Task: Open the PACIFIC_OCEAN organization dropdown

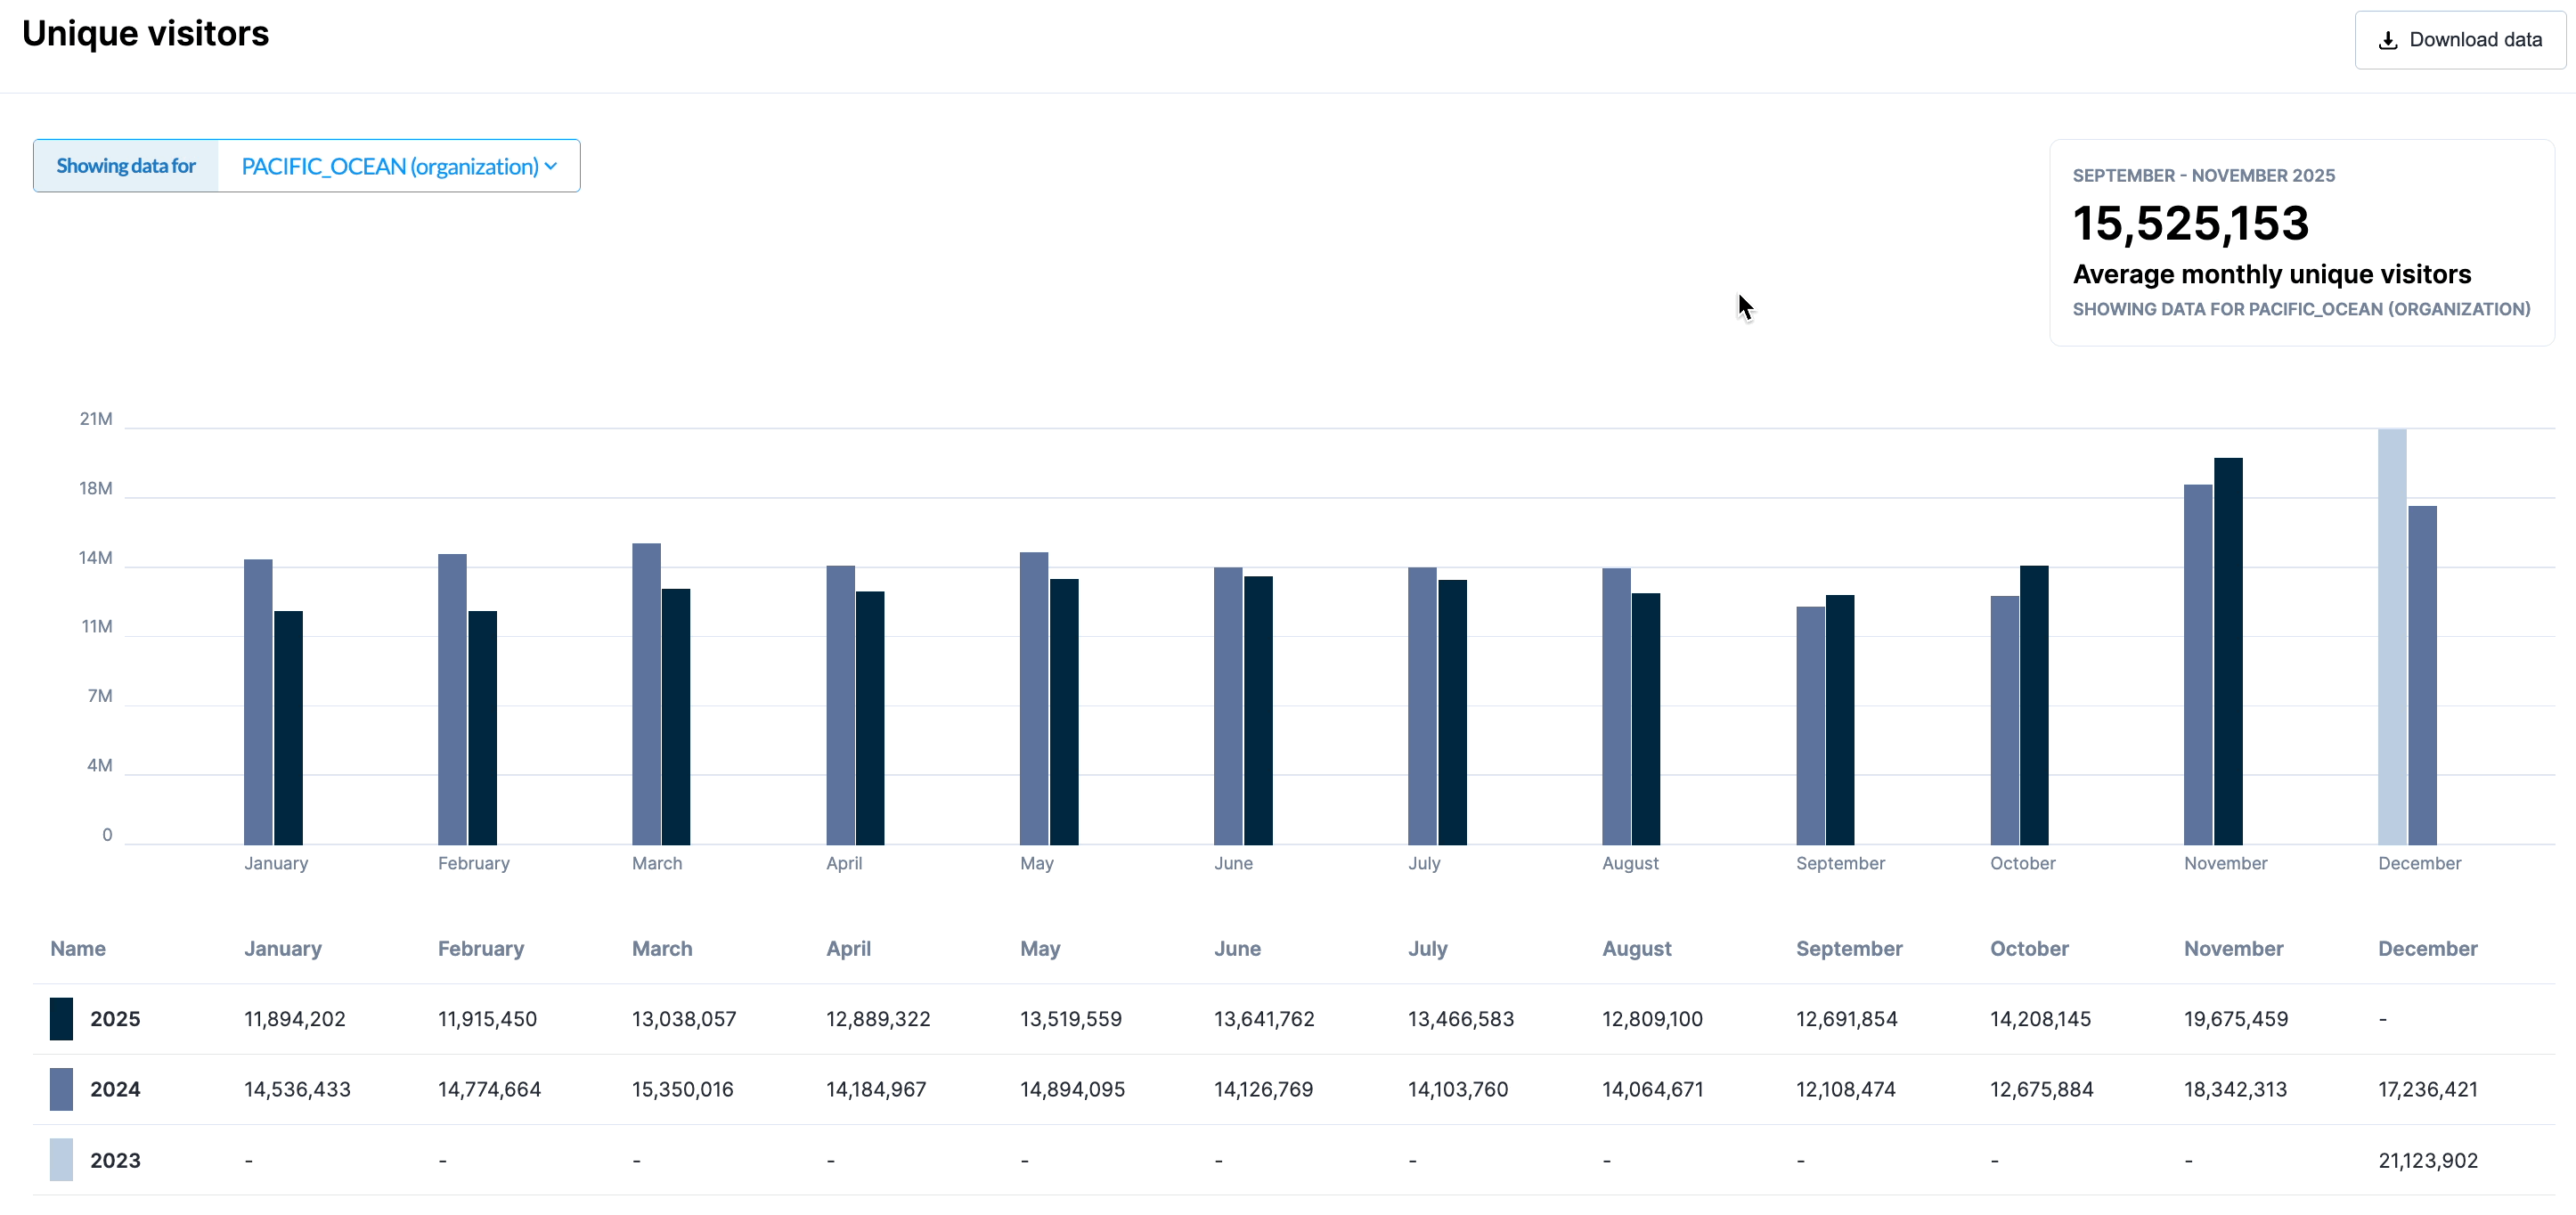Action: (390, 166)
